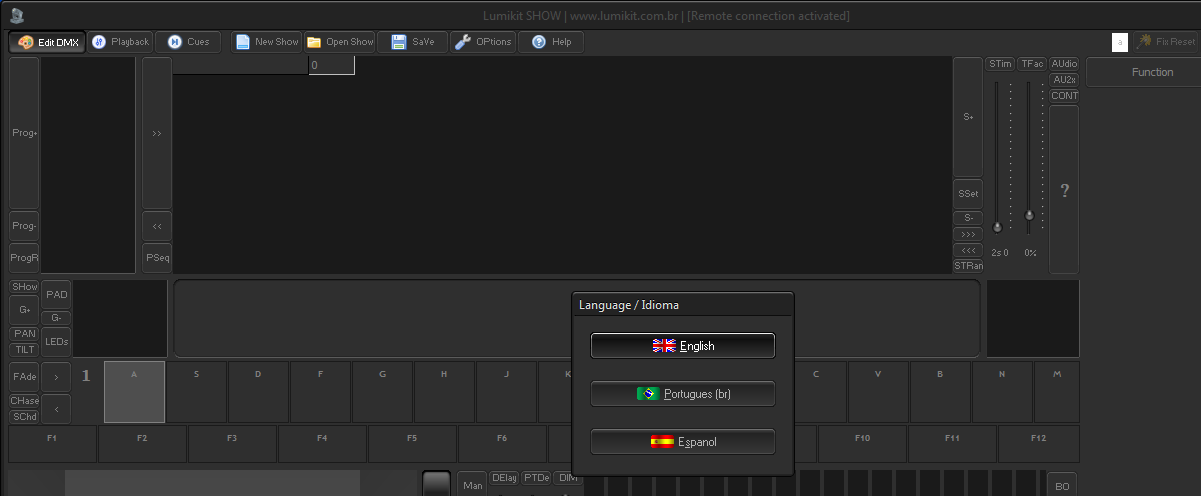Screen dimensions: 1201x496
Task: Select English with the UK flag
Action: (x=682, y=346)
